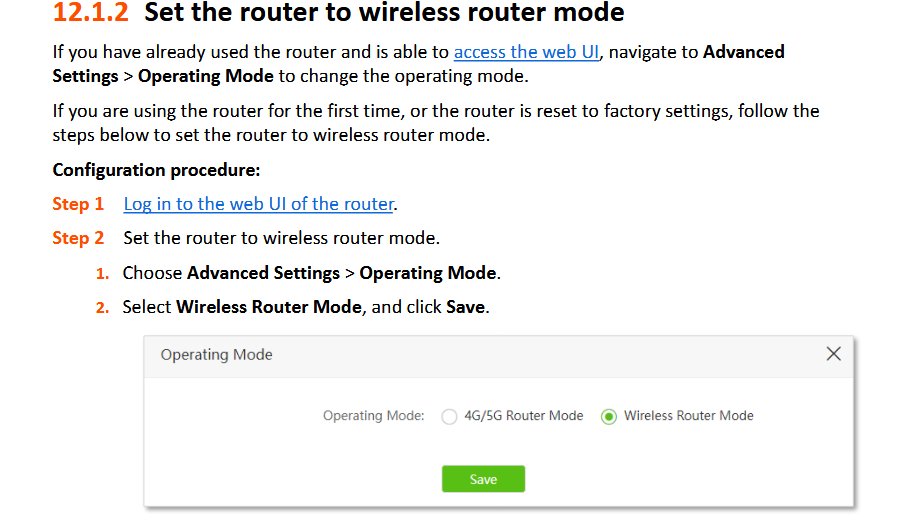Click the bold word "Save" in substep 2
909x529 pixels.
pyautogui.click(x=465, y=307)
